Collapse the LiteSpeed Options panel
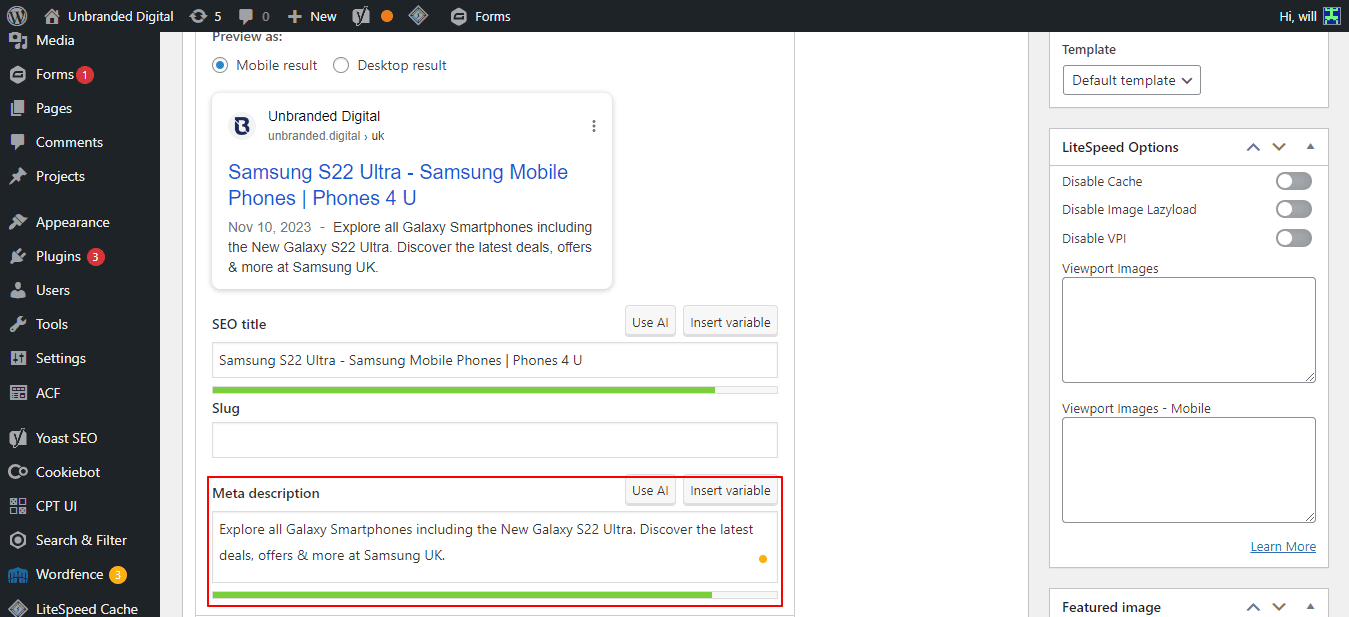Image resolution: width=1349 pixels, height=617 pixels. 1310,147
